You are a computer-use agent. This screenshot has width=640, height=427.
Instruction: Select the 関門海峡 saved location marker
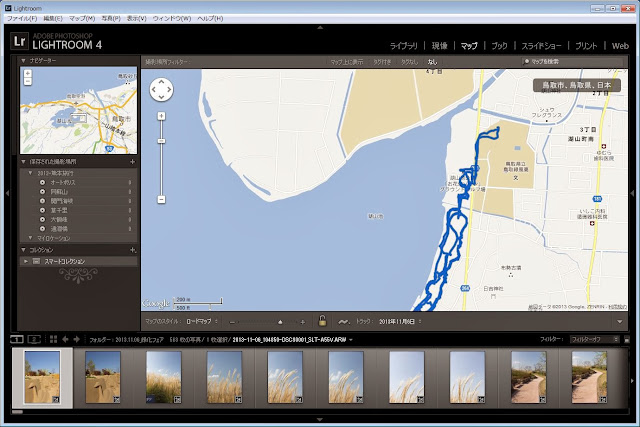point(42,201)
